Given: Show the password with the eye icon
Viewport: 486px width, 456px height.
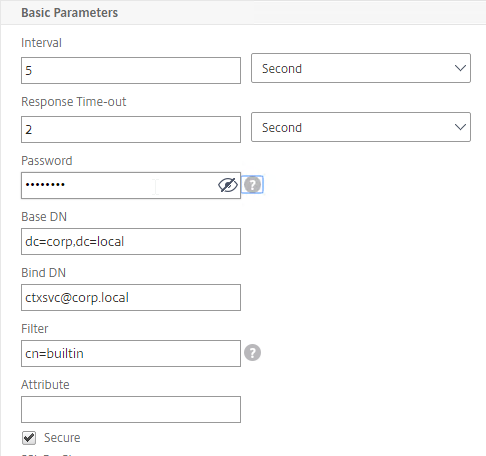Looking at the screenshot, I should 228,185.
